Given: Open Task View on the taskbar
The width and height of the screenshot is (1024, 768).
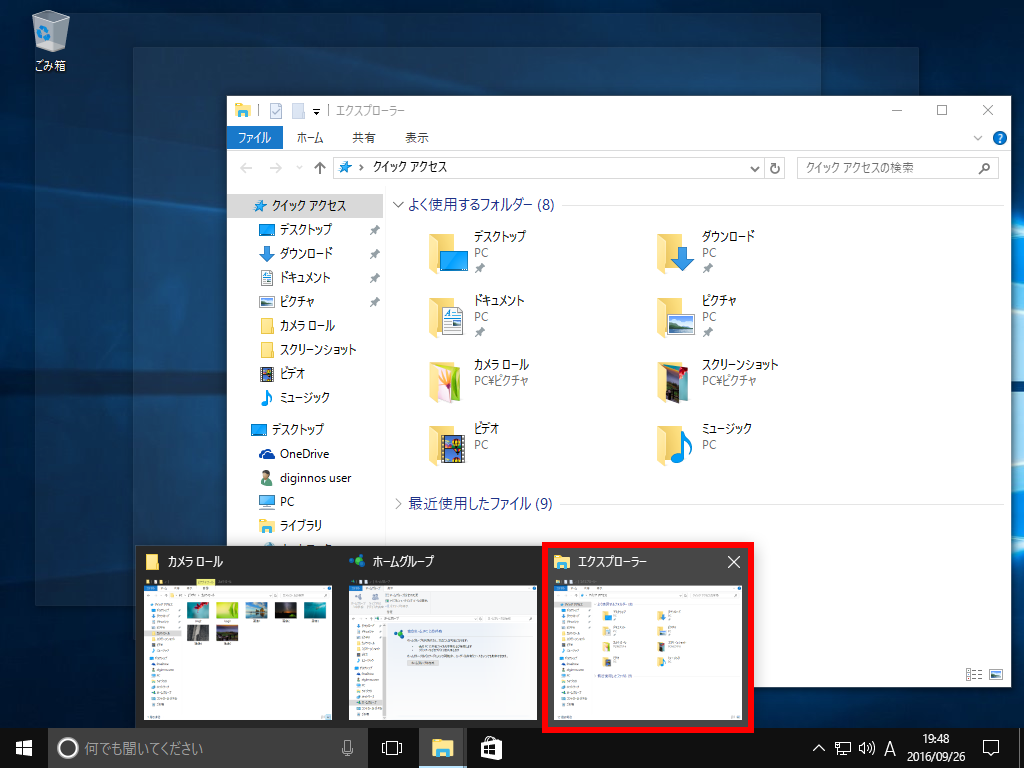Looking at the screenshot, I should point(392,748).
